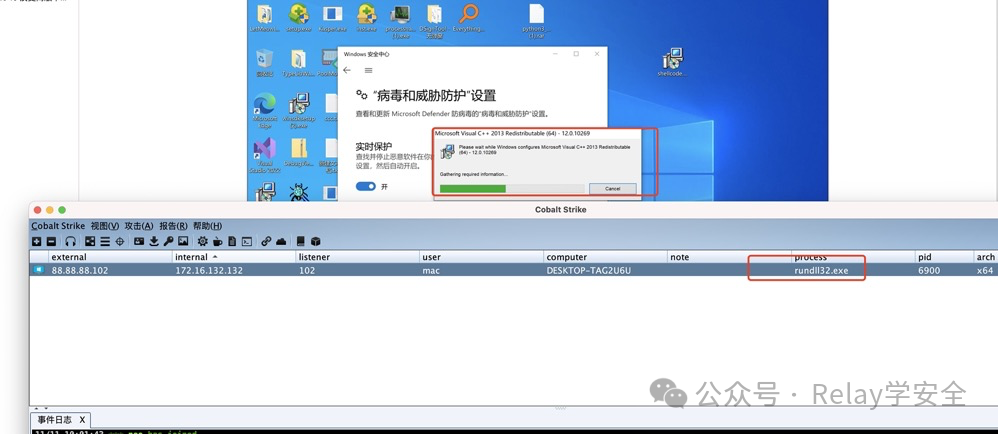Sort by user column header

tap(482, 257)
